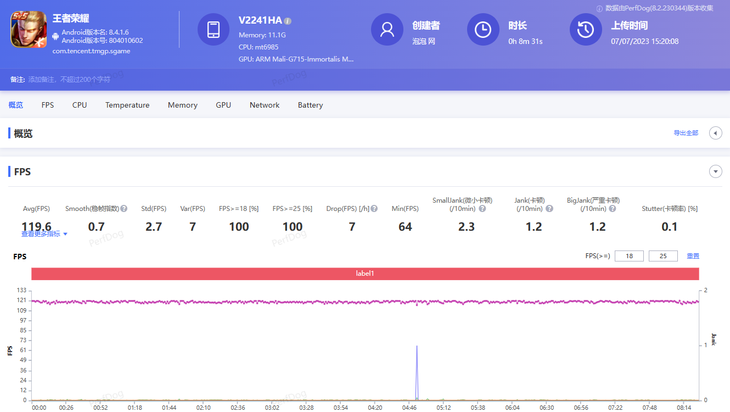Click the FPS threshold field showing 18
The height and width of the screenshot is (412, 730).
pos(629,256)
